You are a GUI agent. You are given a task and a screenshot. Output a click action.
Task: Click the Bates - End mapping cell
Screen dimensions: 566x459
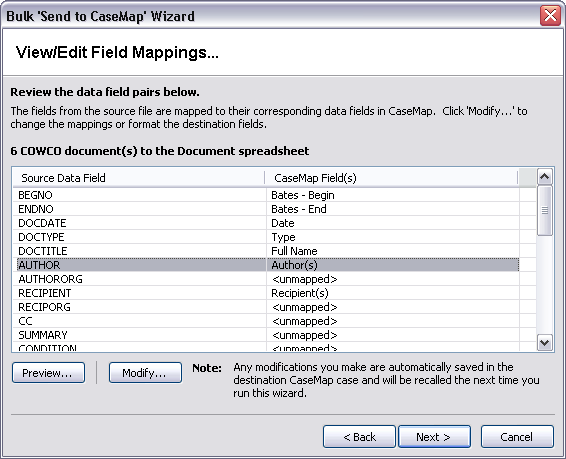(x=393, y=209)
